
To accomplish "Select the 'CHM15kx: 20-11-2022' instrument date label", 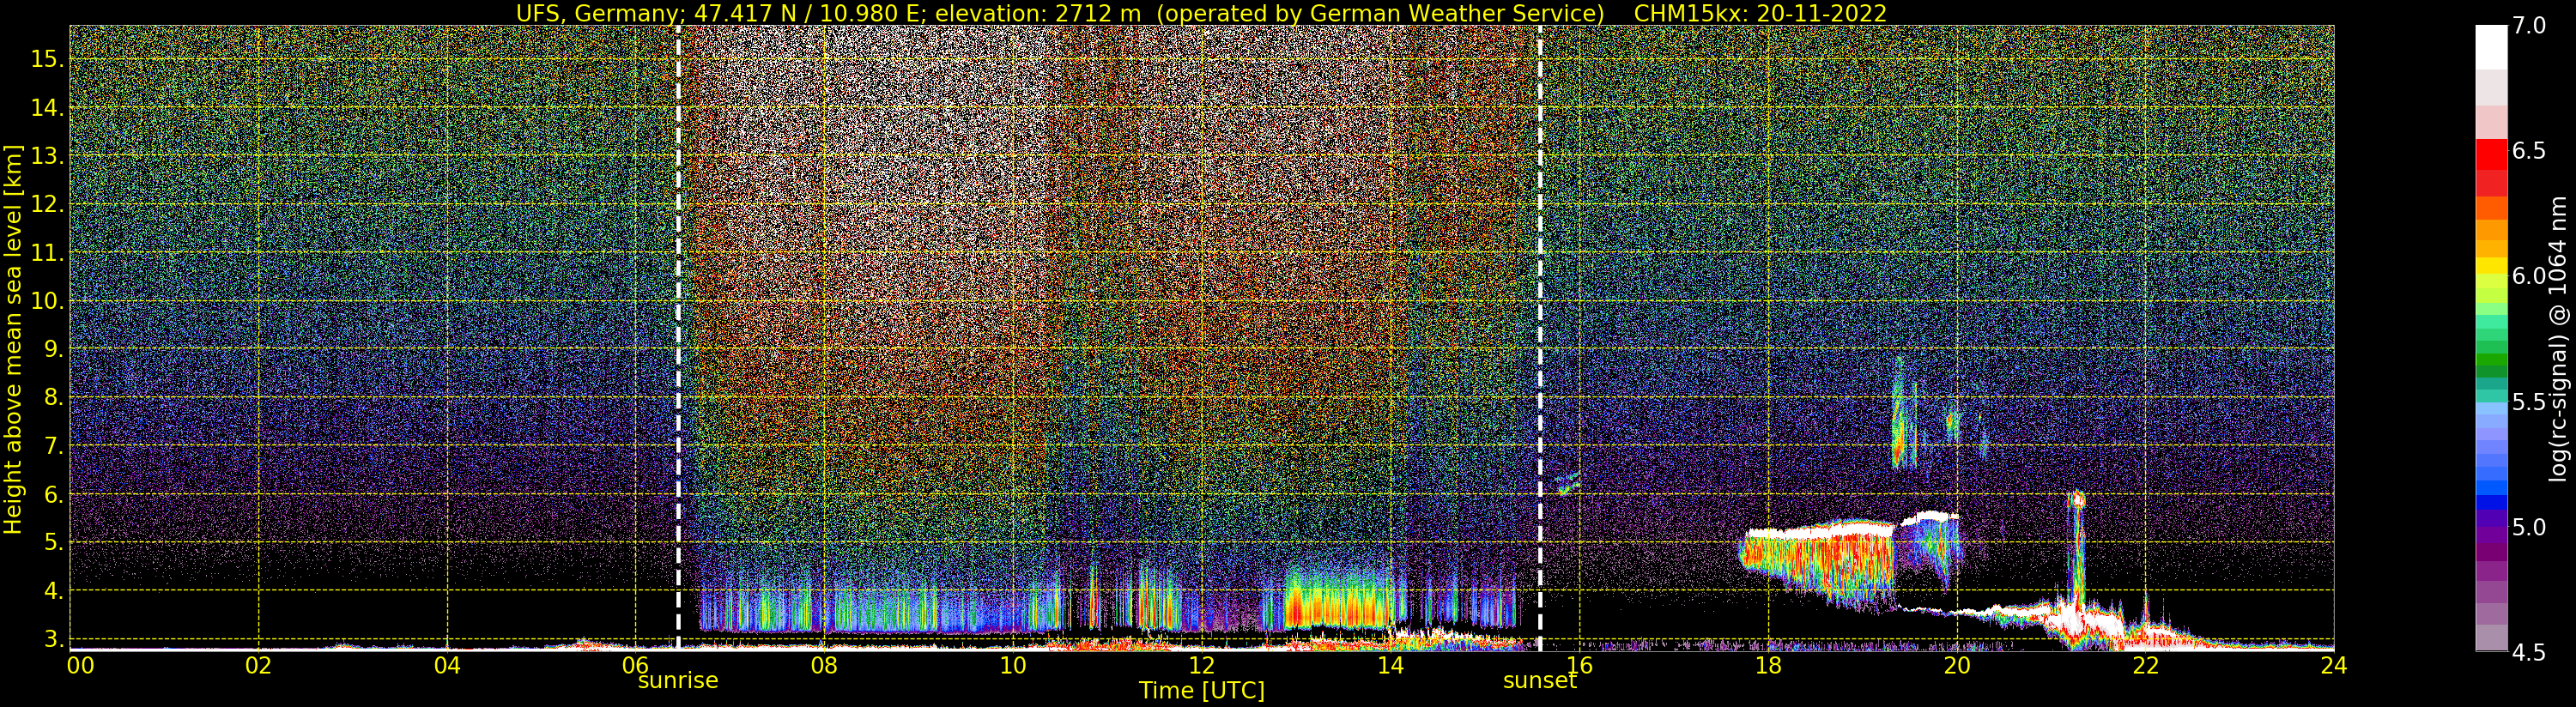I will (x=1760, y=13).
